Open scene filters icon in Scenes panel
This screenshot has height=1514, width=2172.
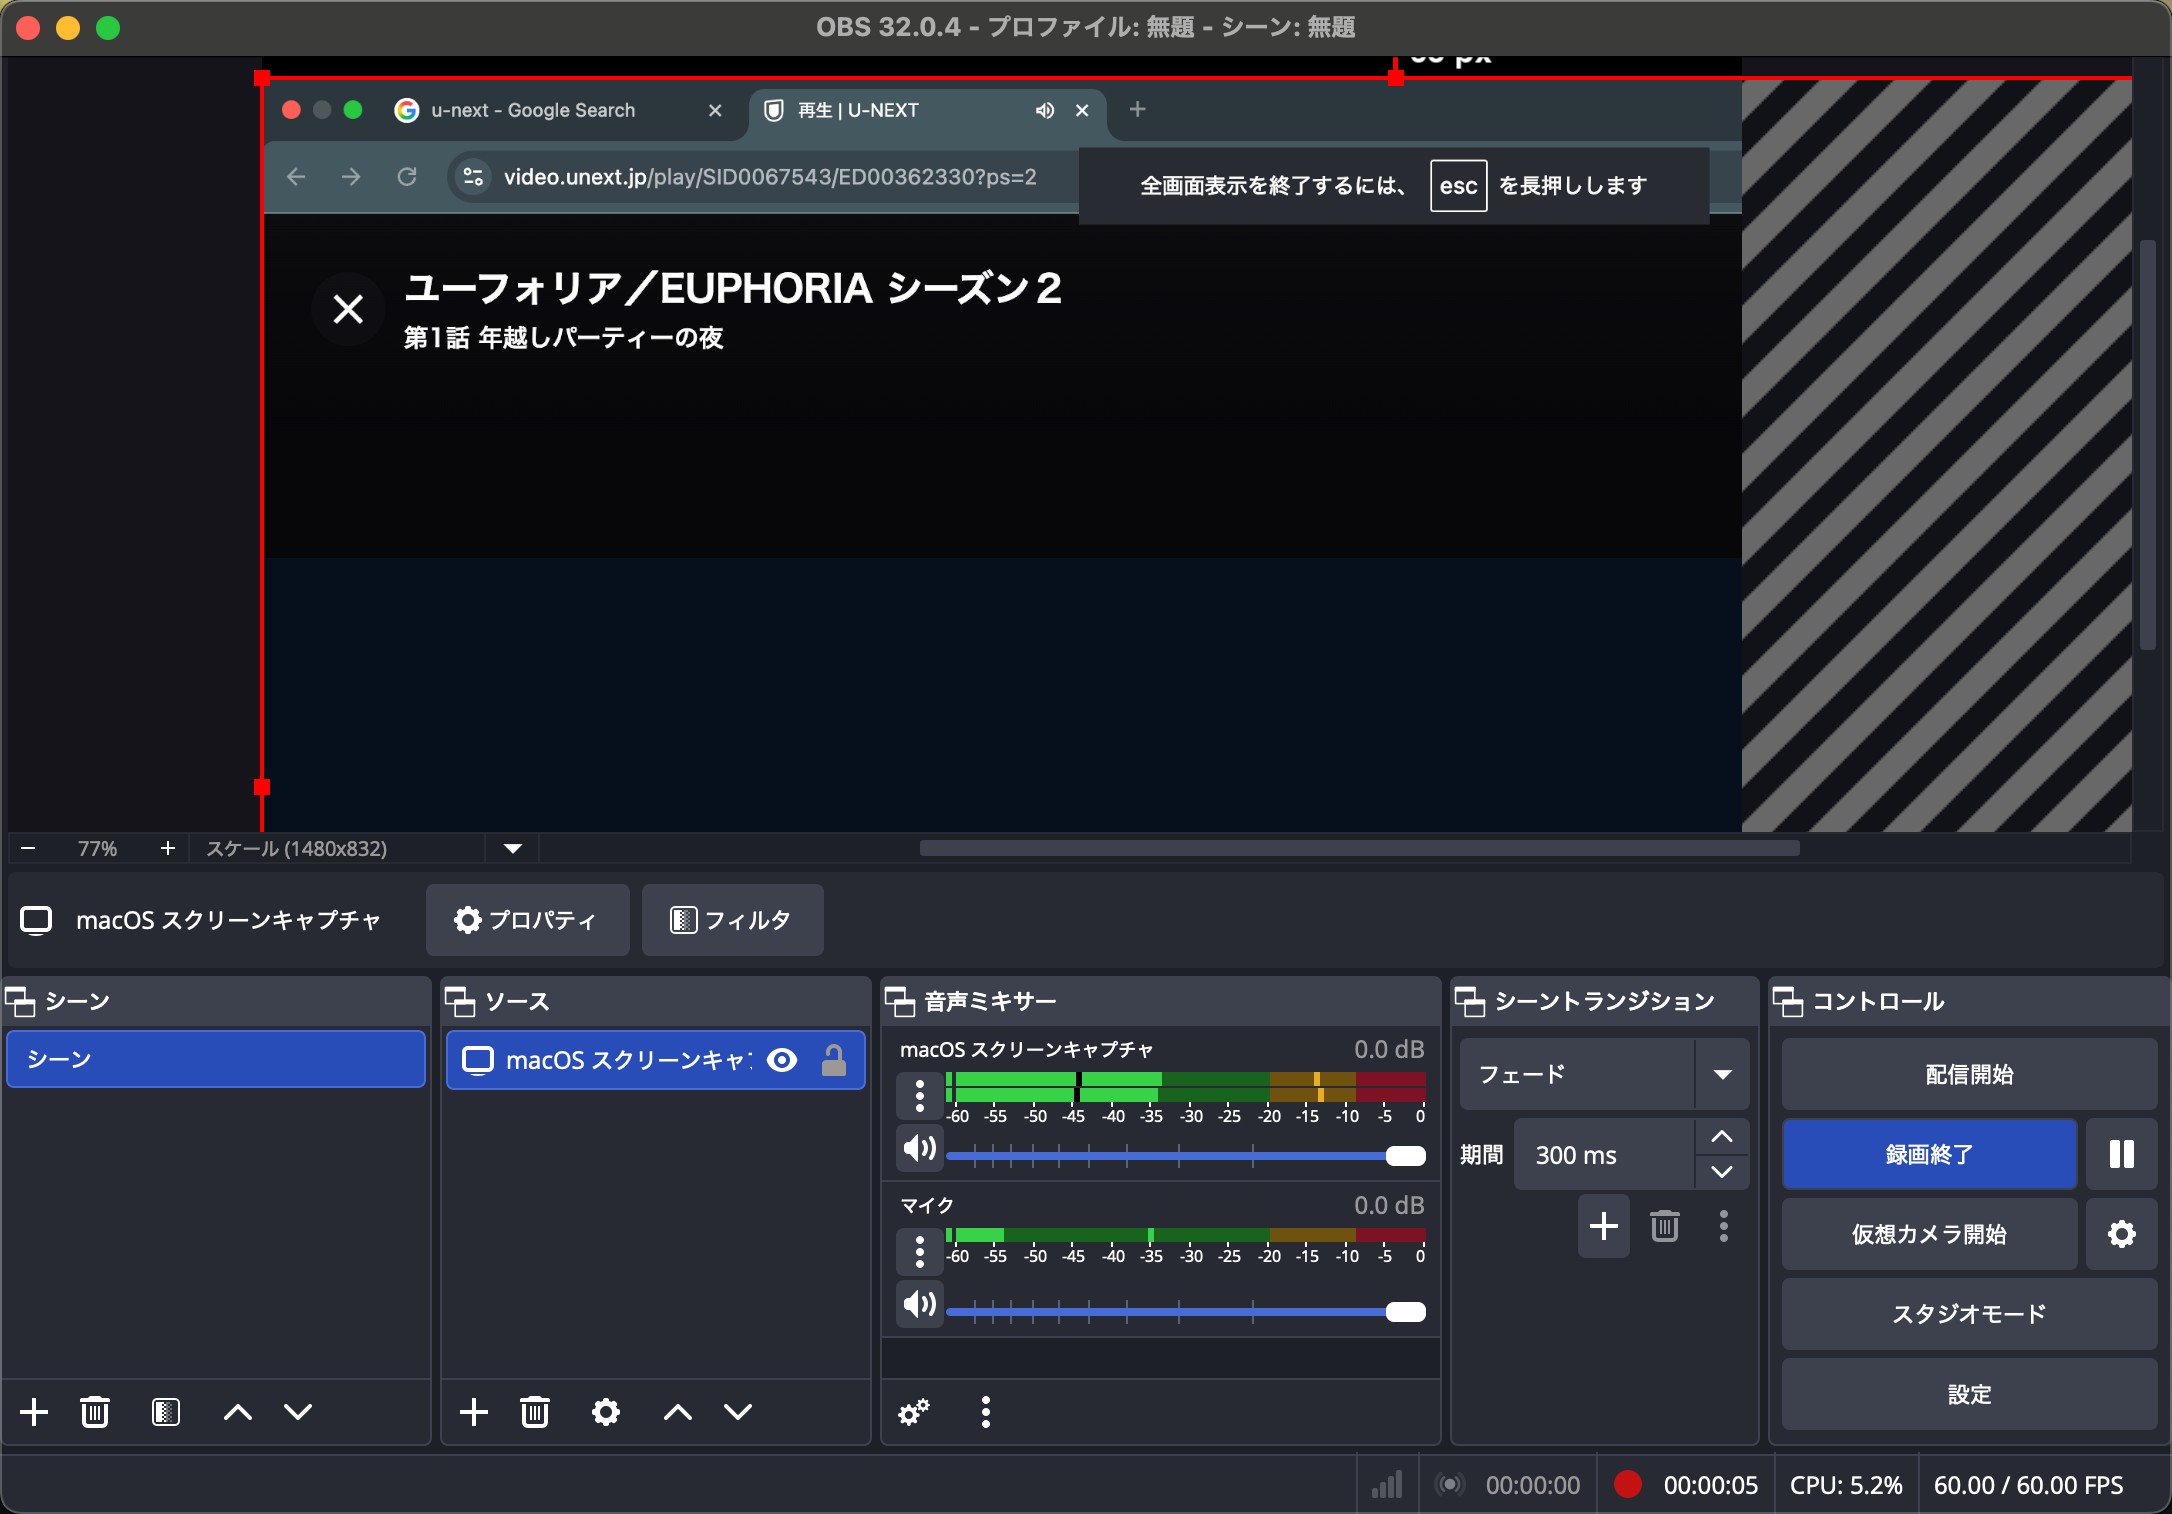166,1412
